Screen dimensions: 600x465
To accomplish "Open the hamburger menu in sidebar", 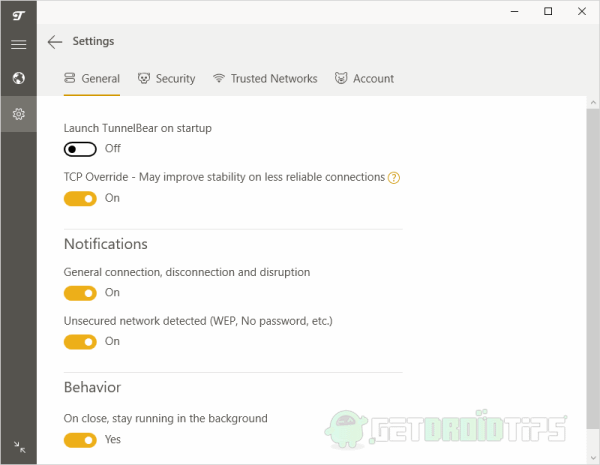I will coord(18,45).
